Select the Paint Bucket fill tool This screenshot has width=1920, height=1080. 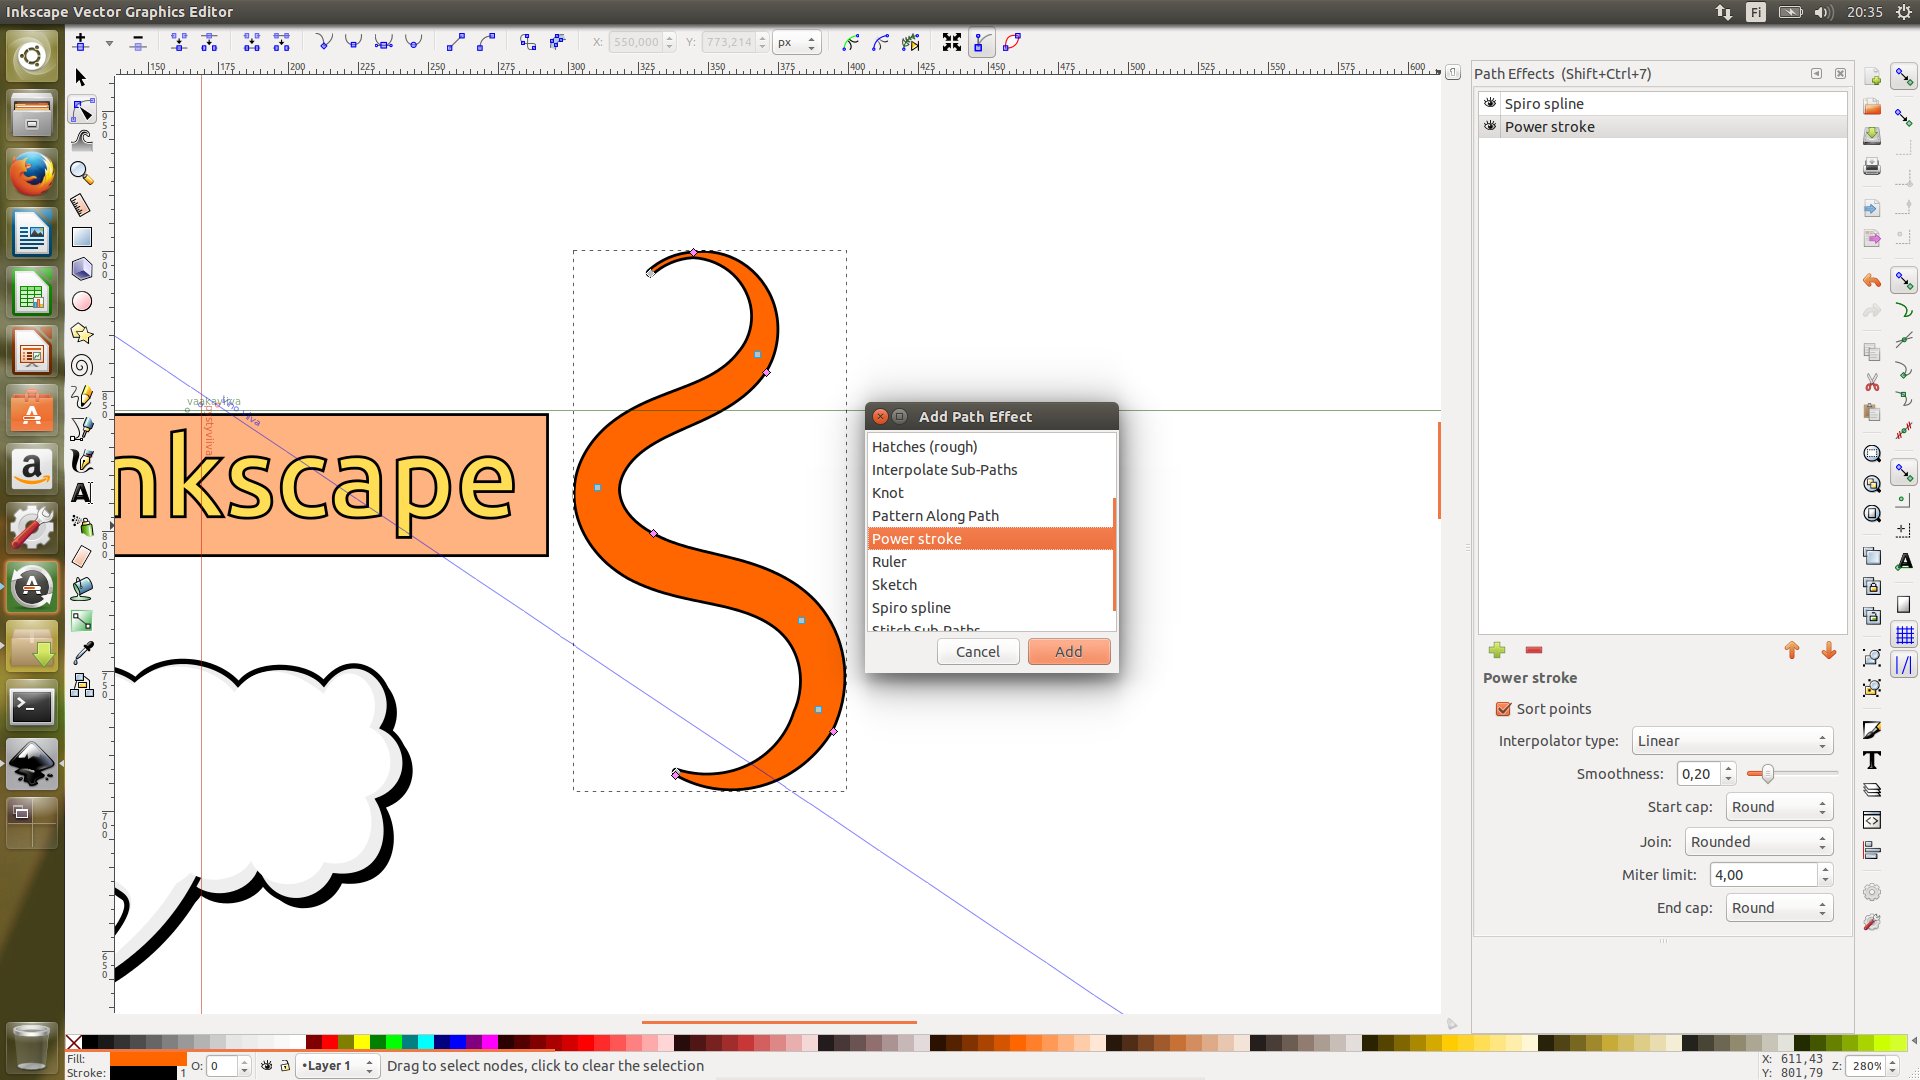tap(82, 589)
